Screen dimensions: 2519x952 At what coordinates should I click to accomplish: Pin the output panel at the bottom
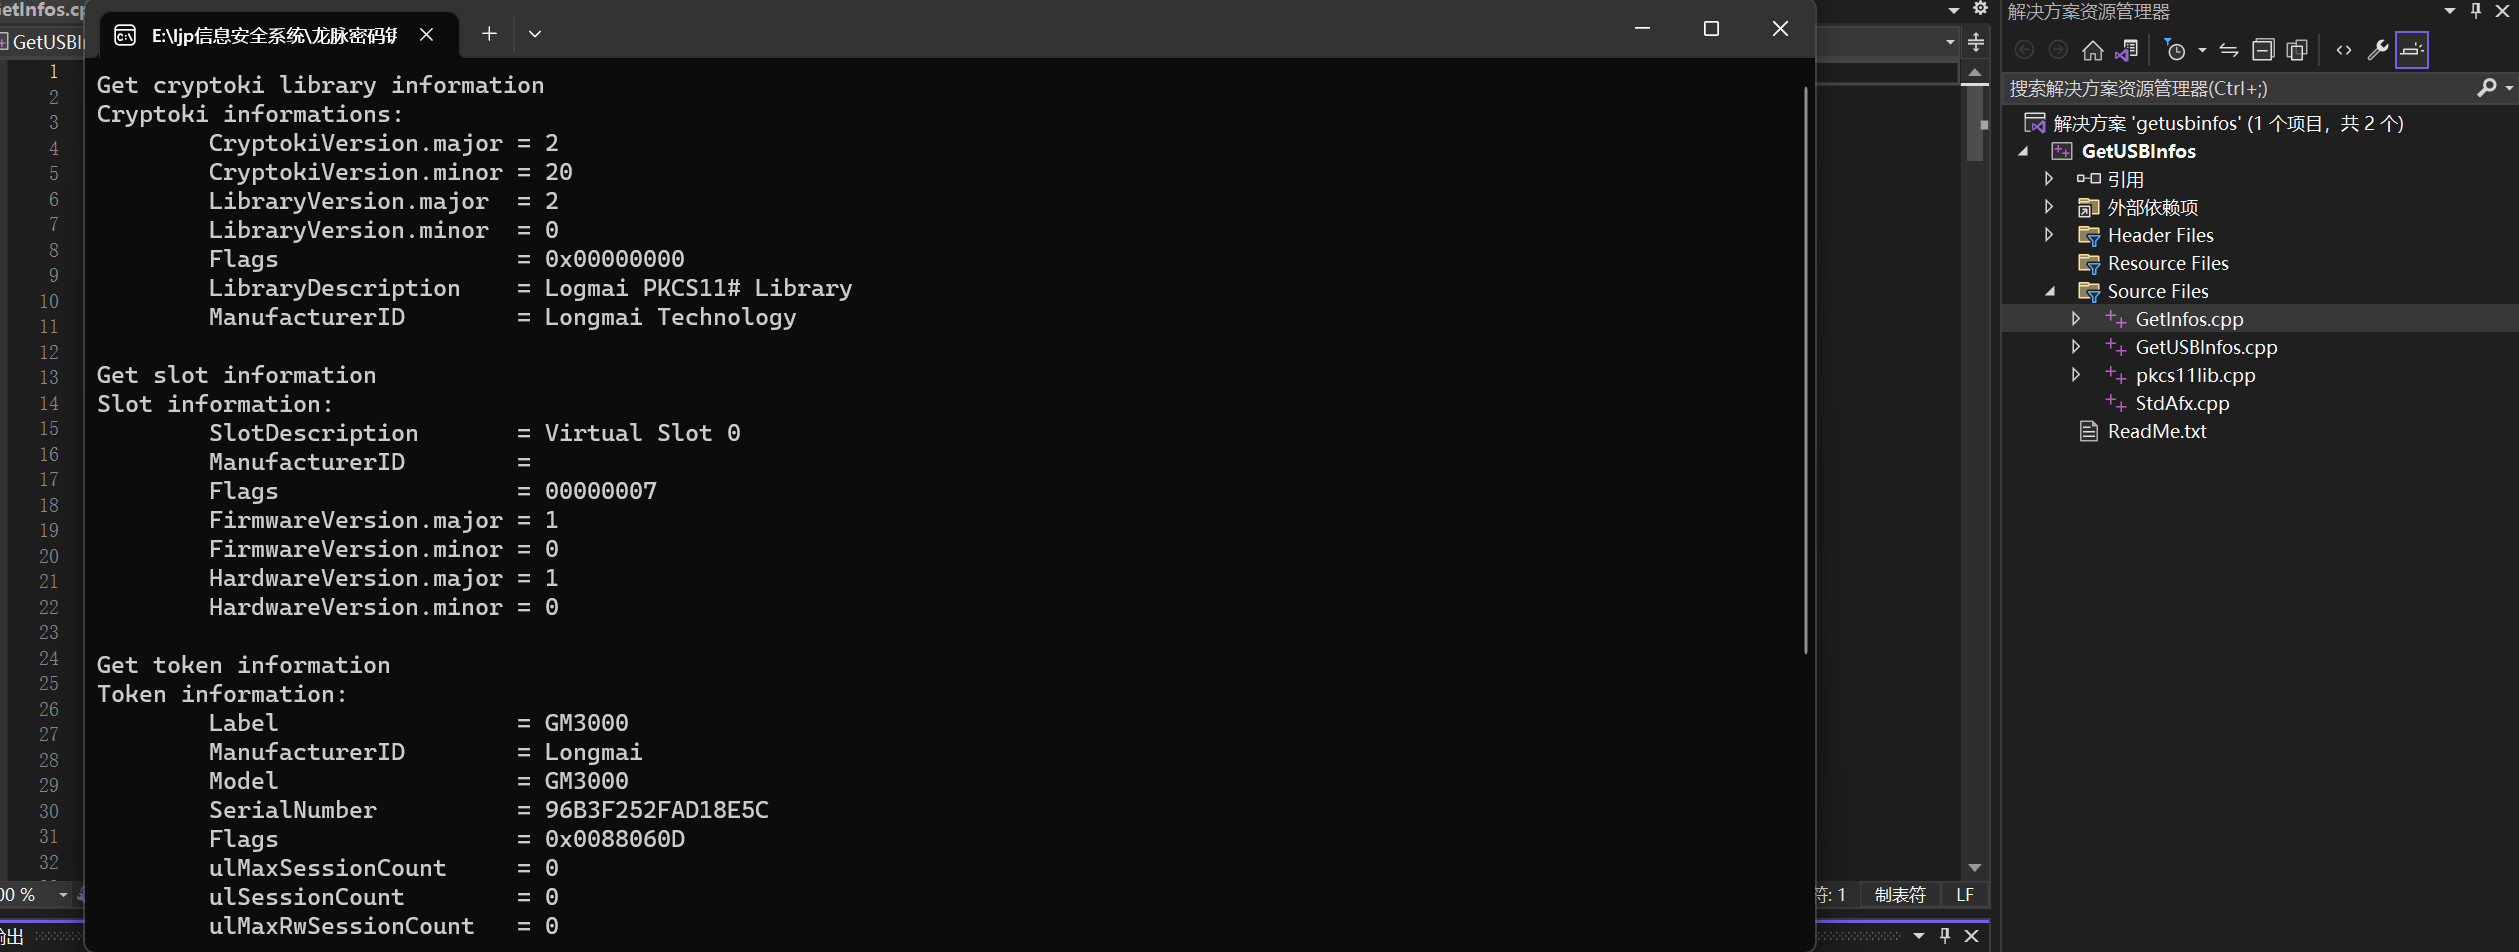1945,936
